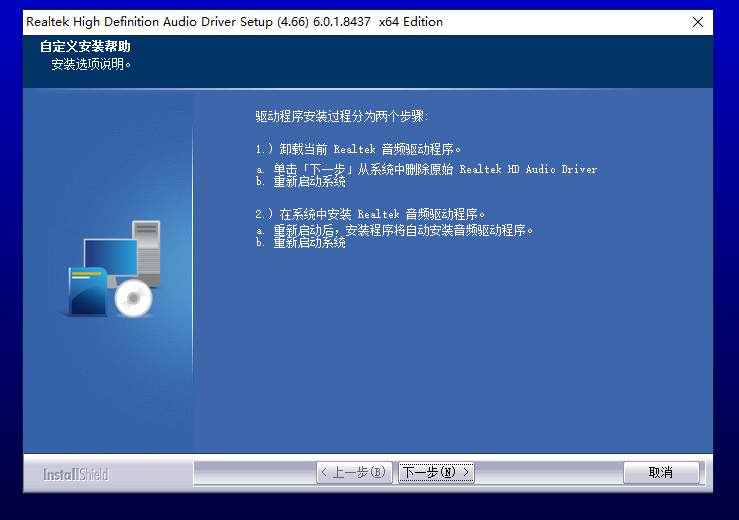The image size is (739, 520).
Task: Click the line 单击「下一步」从系统中删除原始 Realtek HD Audio Driver
Action: pyautogui.click(x=427, y=169)
